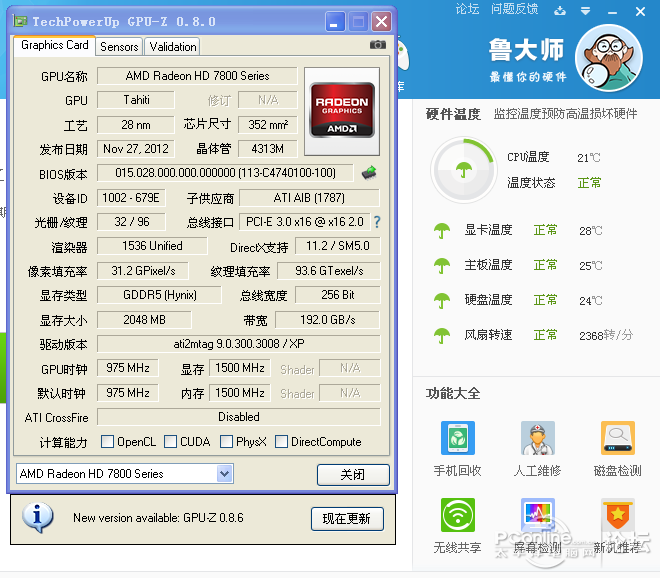The image size is (660, 578).
Task: Click the 设备ID 1002 - 679E value
Action: 131,198
